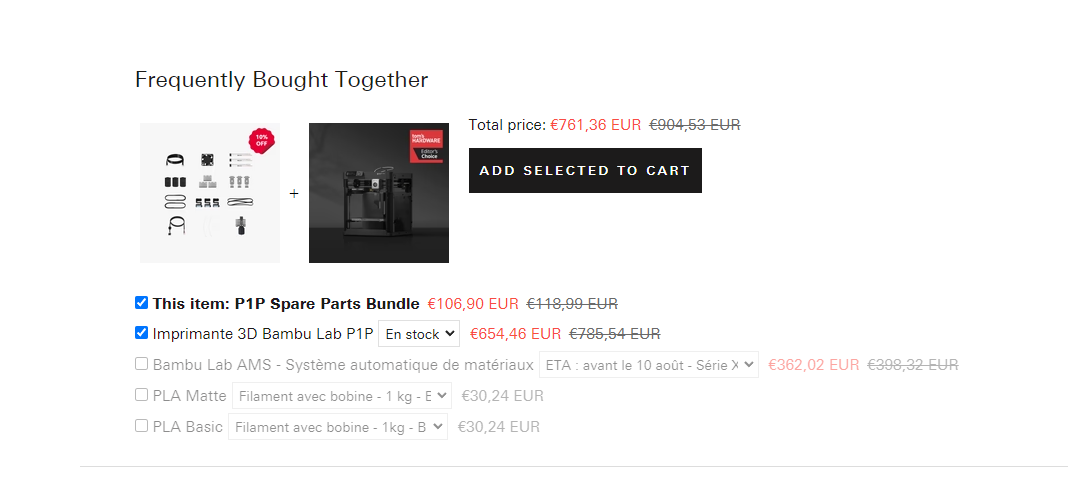The height and width of the screenshot is (488, 1068).
Task: Open the PLA Basic product link
Action: pos(187,427)
